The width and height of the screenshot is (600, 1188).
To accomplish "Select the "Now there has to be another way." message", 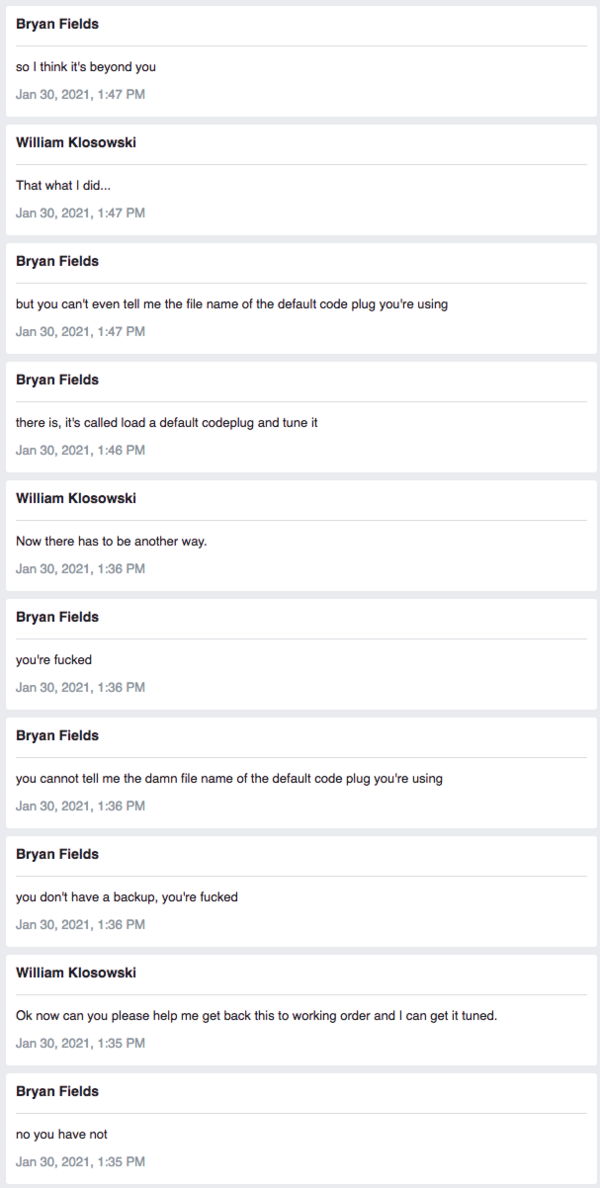I will tap(111, 541).
